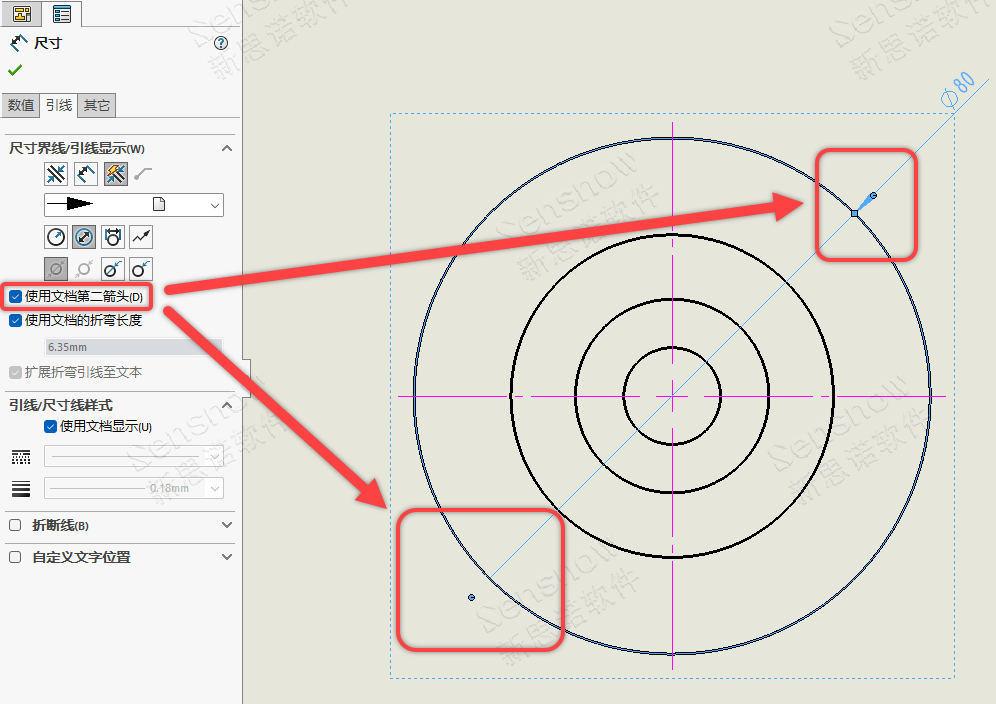
Task: Toggle 使用文档显示 checkbox
Action: pos(50,426)
